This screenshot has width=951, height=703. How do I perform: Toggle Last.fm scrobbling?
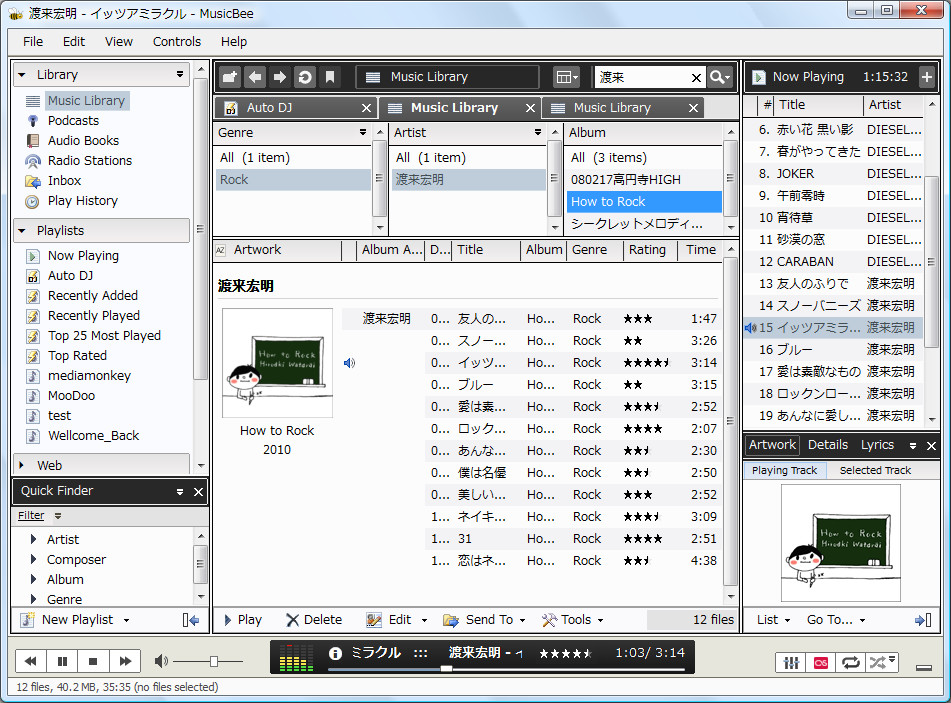(821, 662)
